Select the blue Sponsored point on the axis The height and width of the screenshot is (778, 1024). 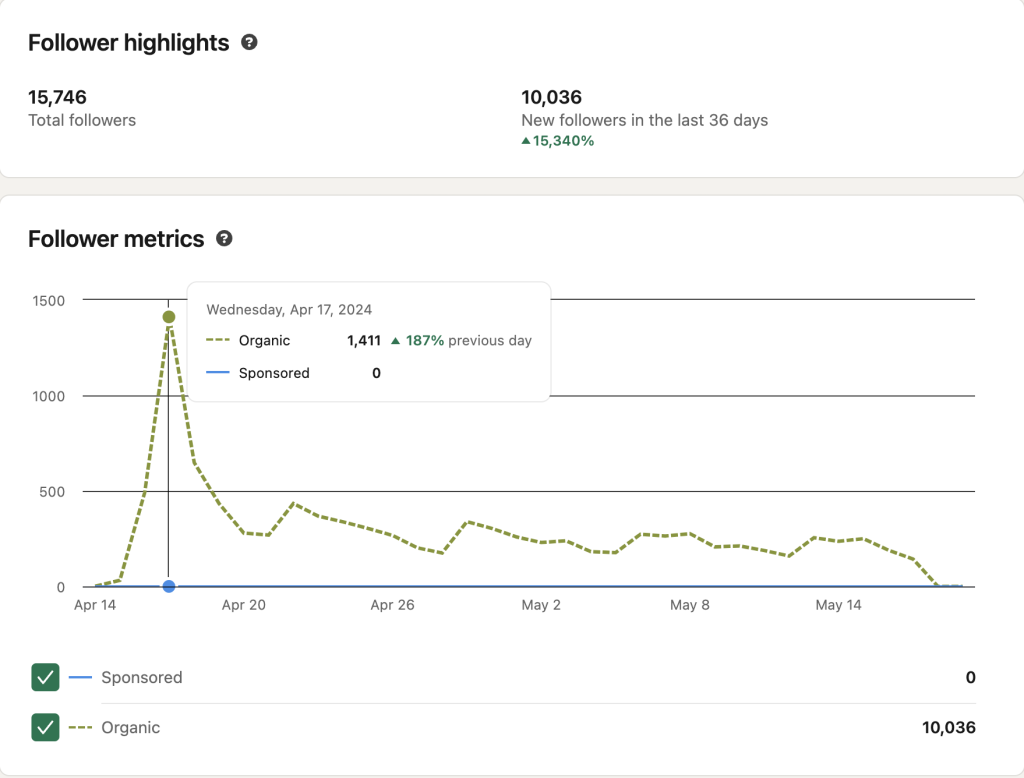pos(168,587)
